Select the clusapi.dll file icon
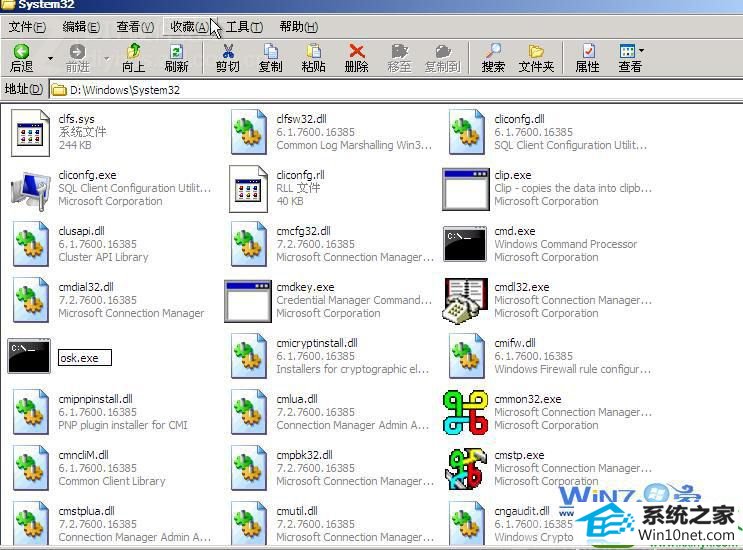 (x=31, y=244)
